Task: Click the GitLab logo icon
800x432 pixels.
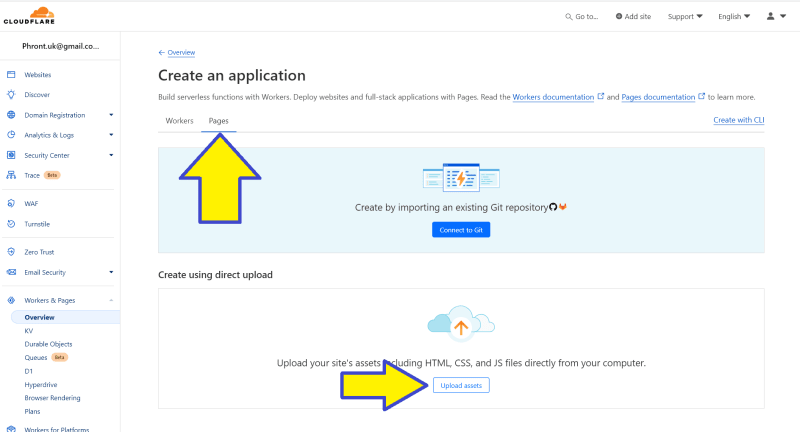Action: point(563,207)
